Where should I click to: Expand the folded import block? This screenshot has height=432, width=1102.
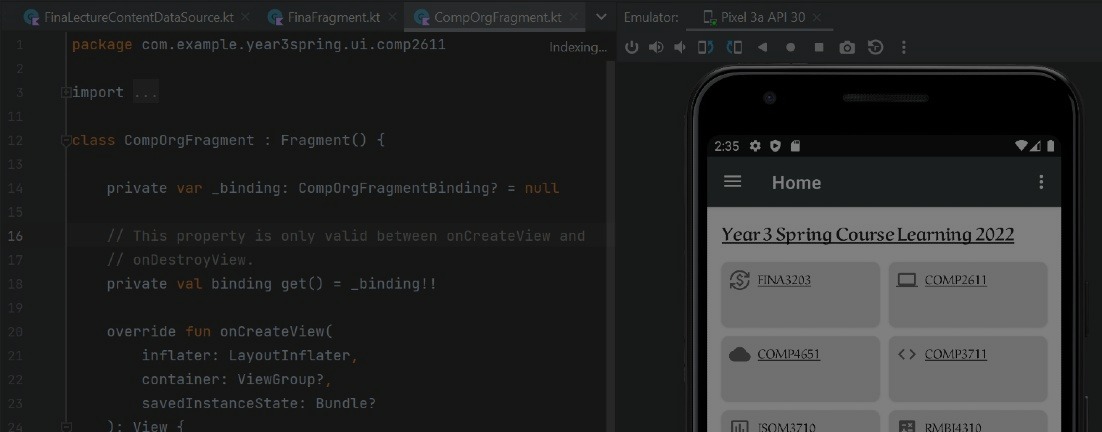(x=66, y=92)
